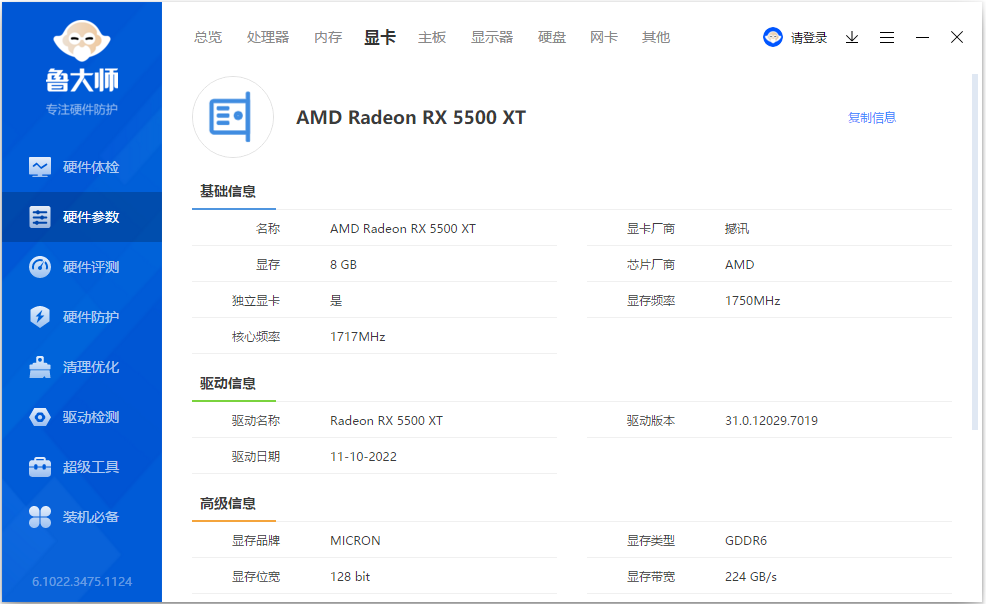The image size is (987, 608).
Task: Open 装机必备 essentials section
Action: 82,517
